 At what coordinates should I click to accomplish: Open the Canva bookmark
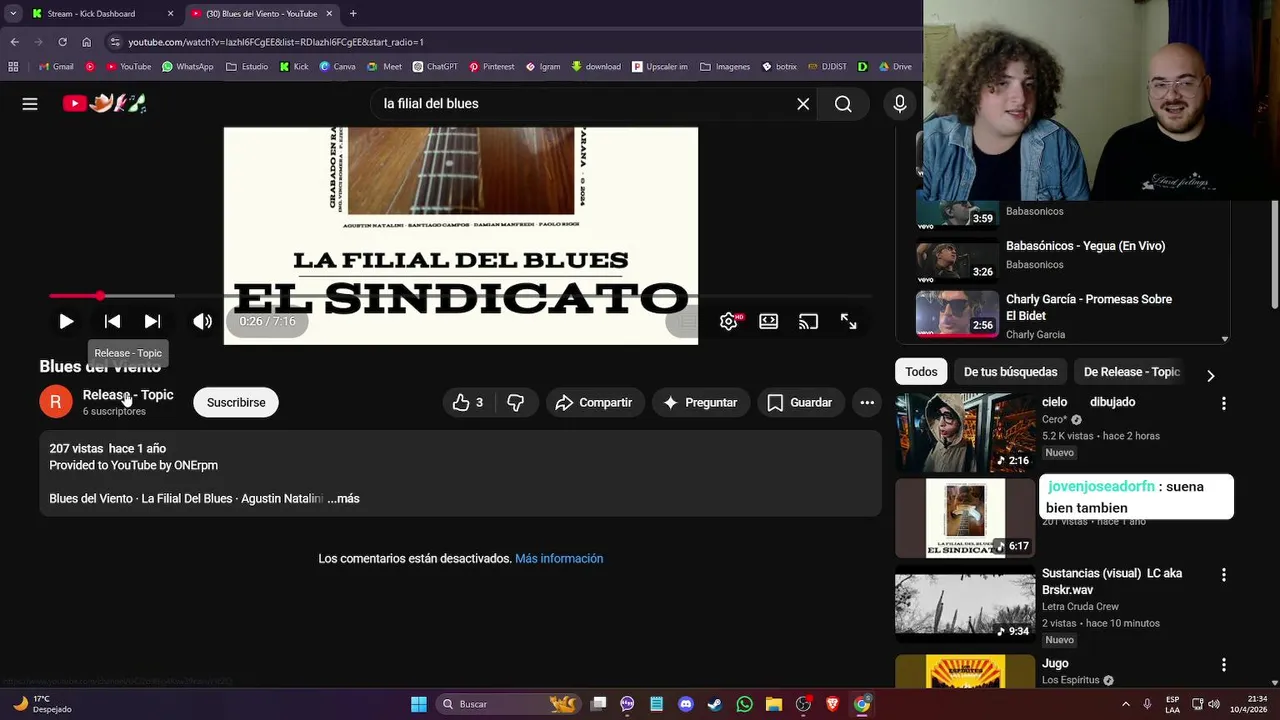coord(337,67)
